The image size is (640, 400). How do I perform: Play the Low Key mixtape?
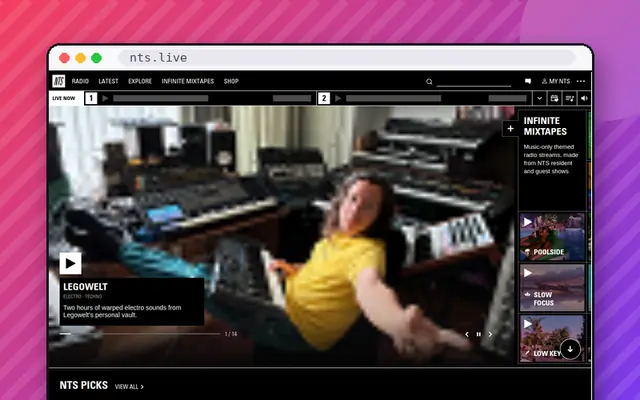528,324
